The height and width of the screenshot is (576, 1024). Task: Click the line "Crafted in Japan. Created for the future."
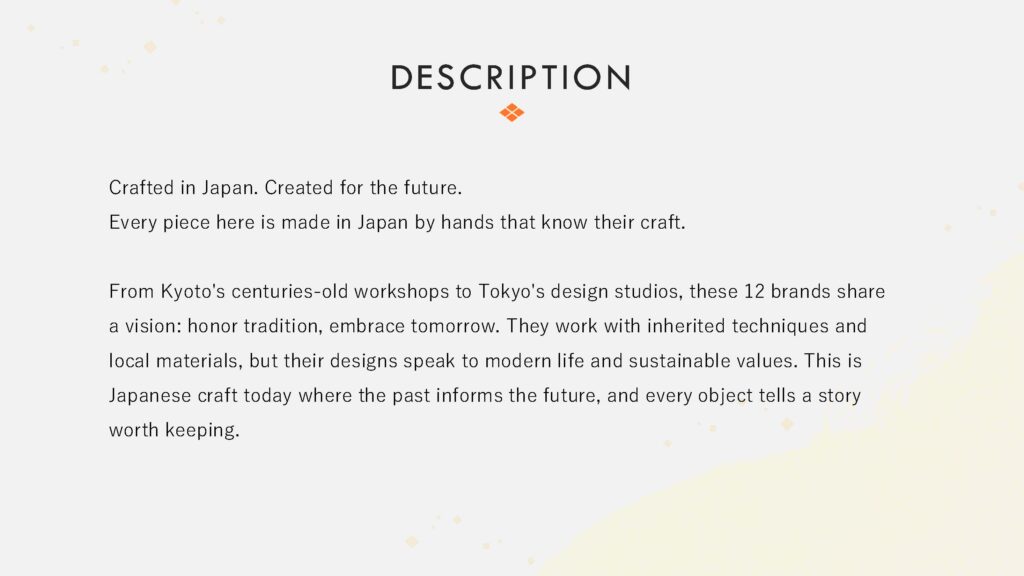tap(284, 187)
